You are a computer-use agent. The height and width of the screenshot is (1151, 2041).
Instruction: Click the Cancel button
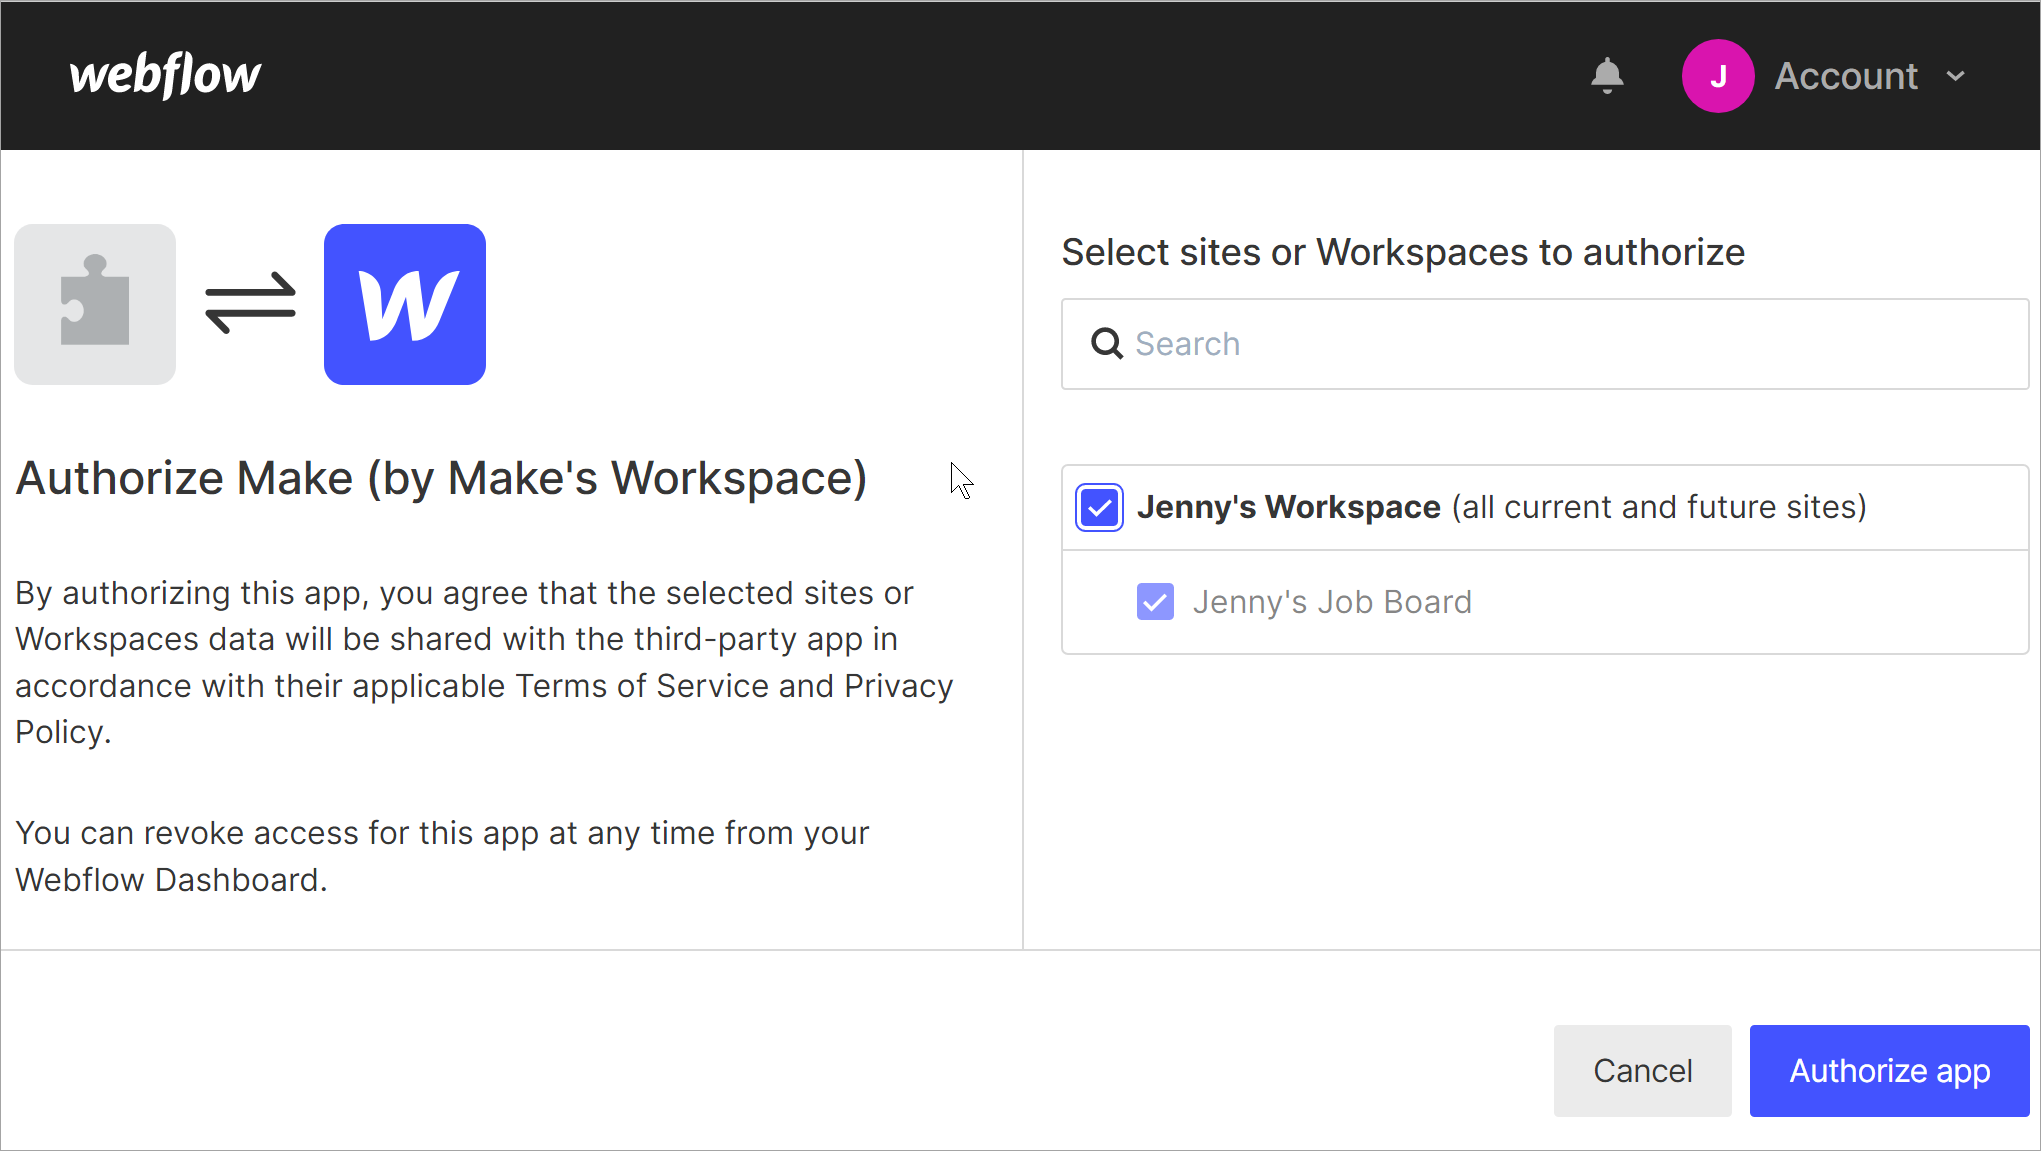coord(1643,1071)
